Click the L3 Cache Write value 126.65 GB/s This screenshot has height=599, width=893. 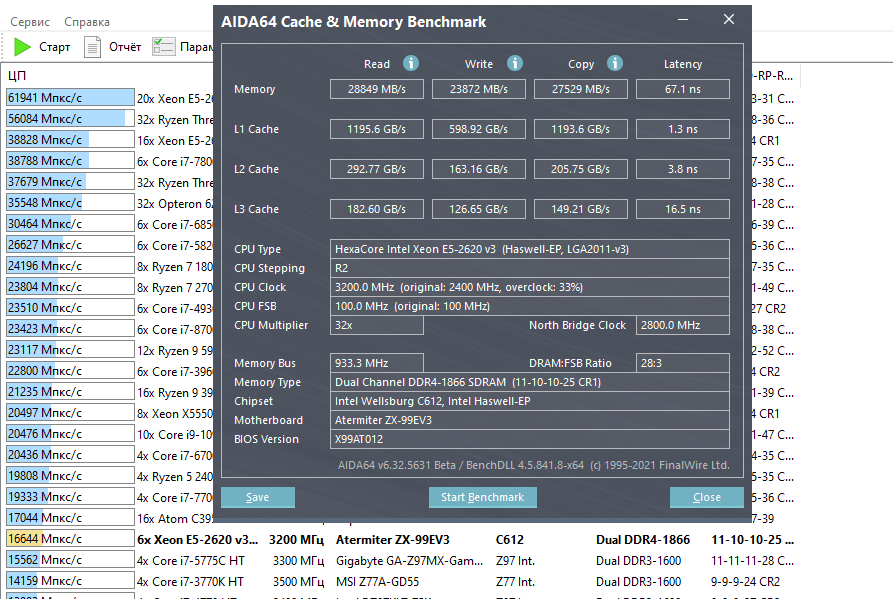point(478,209)
